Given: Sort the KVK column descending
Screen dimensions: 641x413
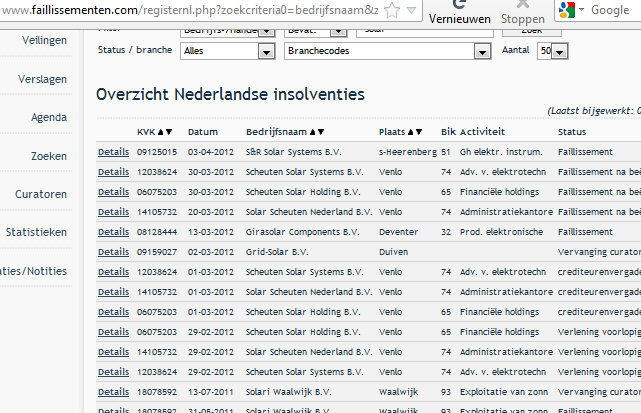Looking at the screenshot, I should click(x=169, y=132).
